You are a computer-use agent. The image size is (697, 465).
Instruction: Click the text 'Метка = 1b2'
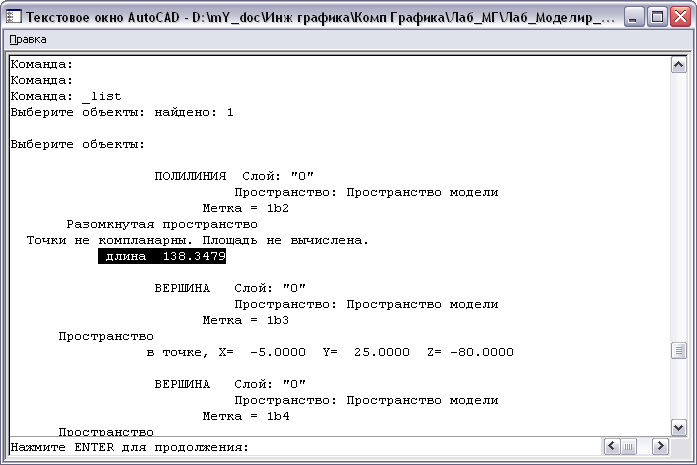point(245,208)
